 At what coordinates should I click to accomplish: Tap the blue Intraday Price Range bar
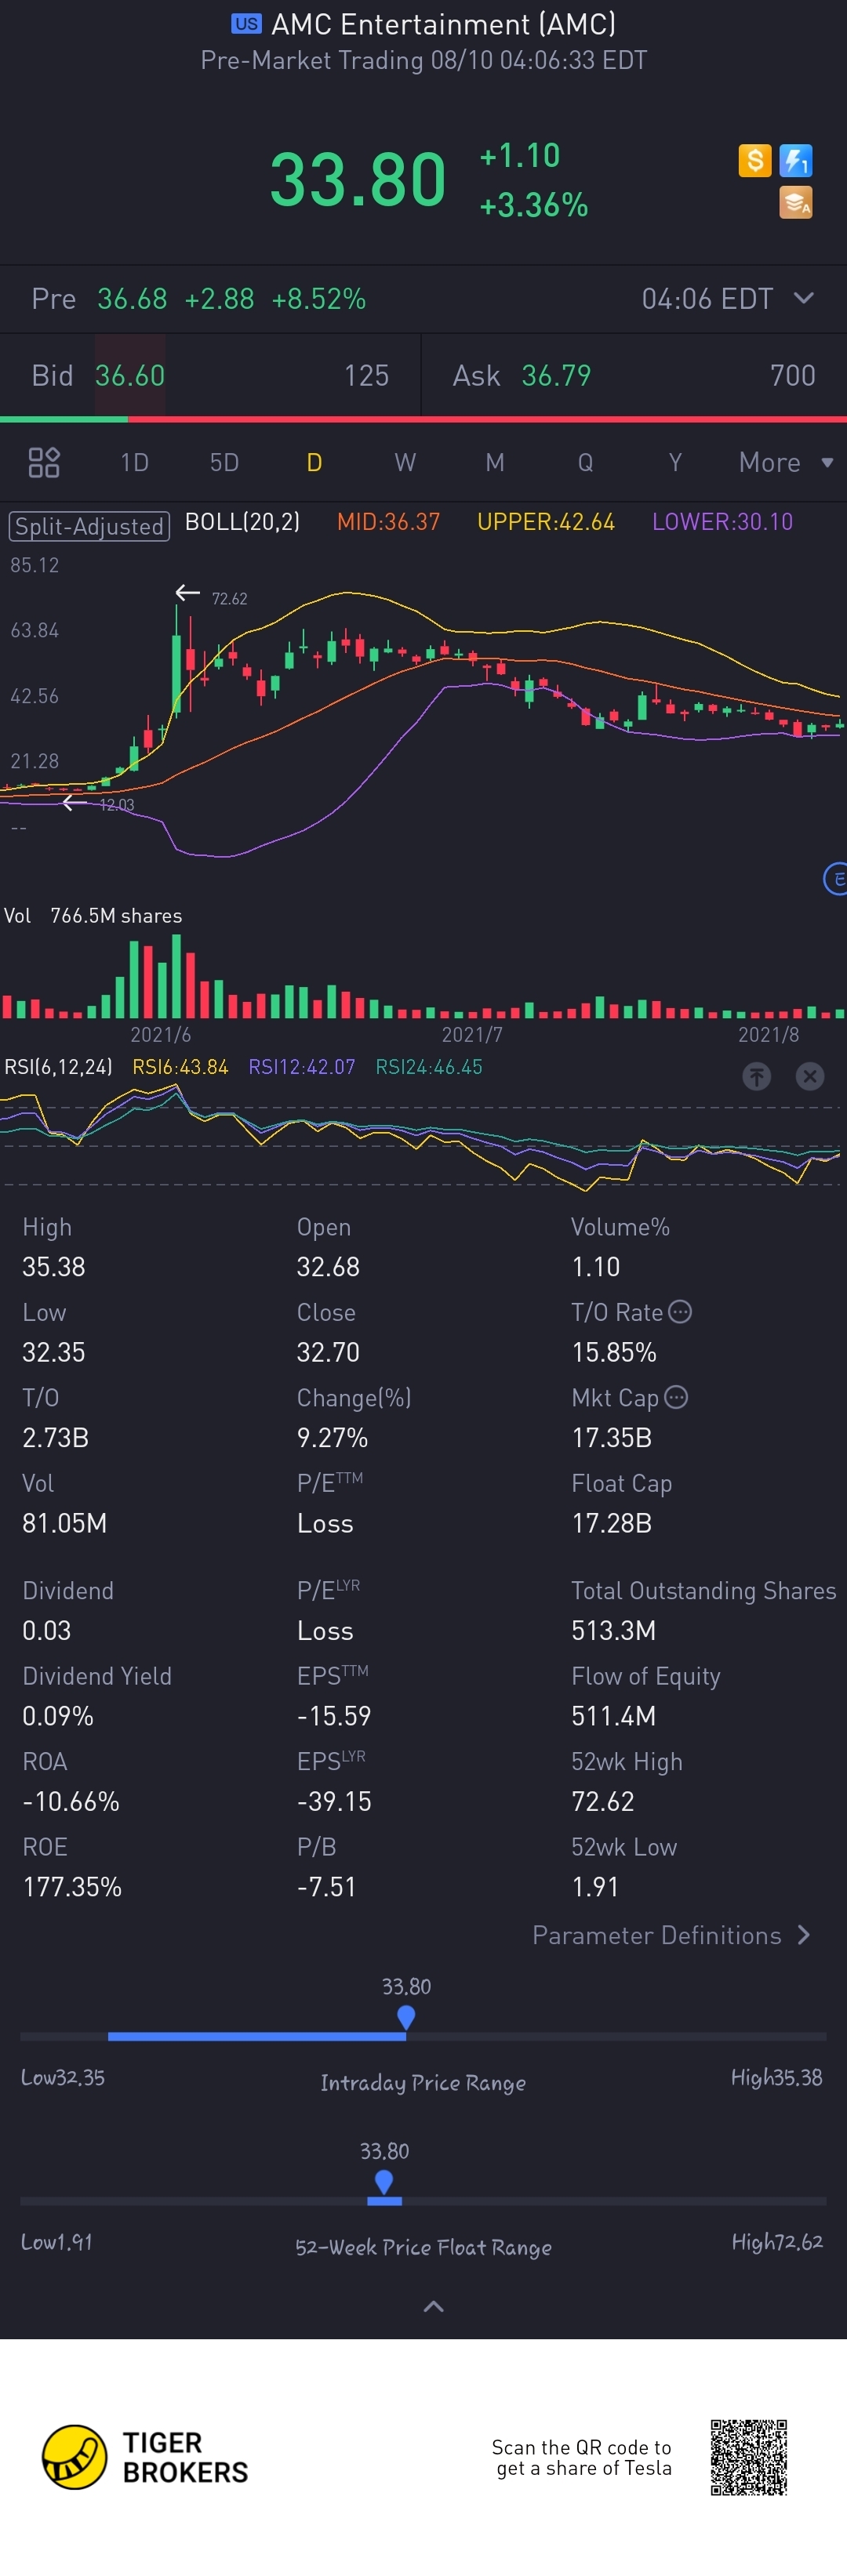[x=257, y=2036]
